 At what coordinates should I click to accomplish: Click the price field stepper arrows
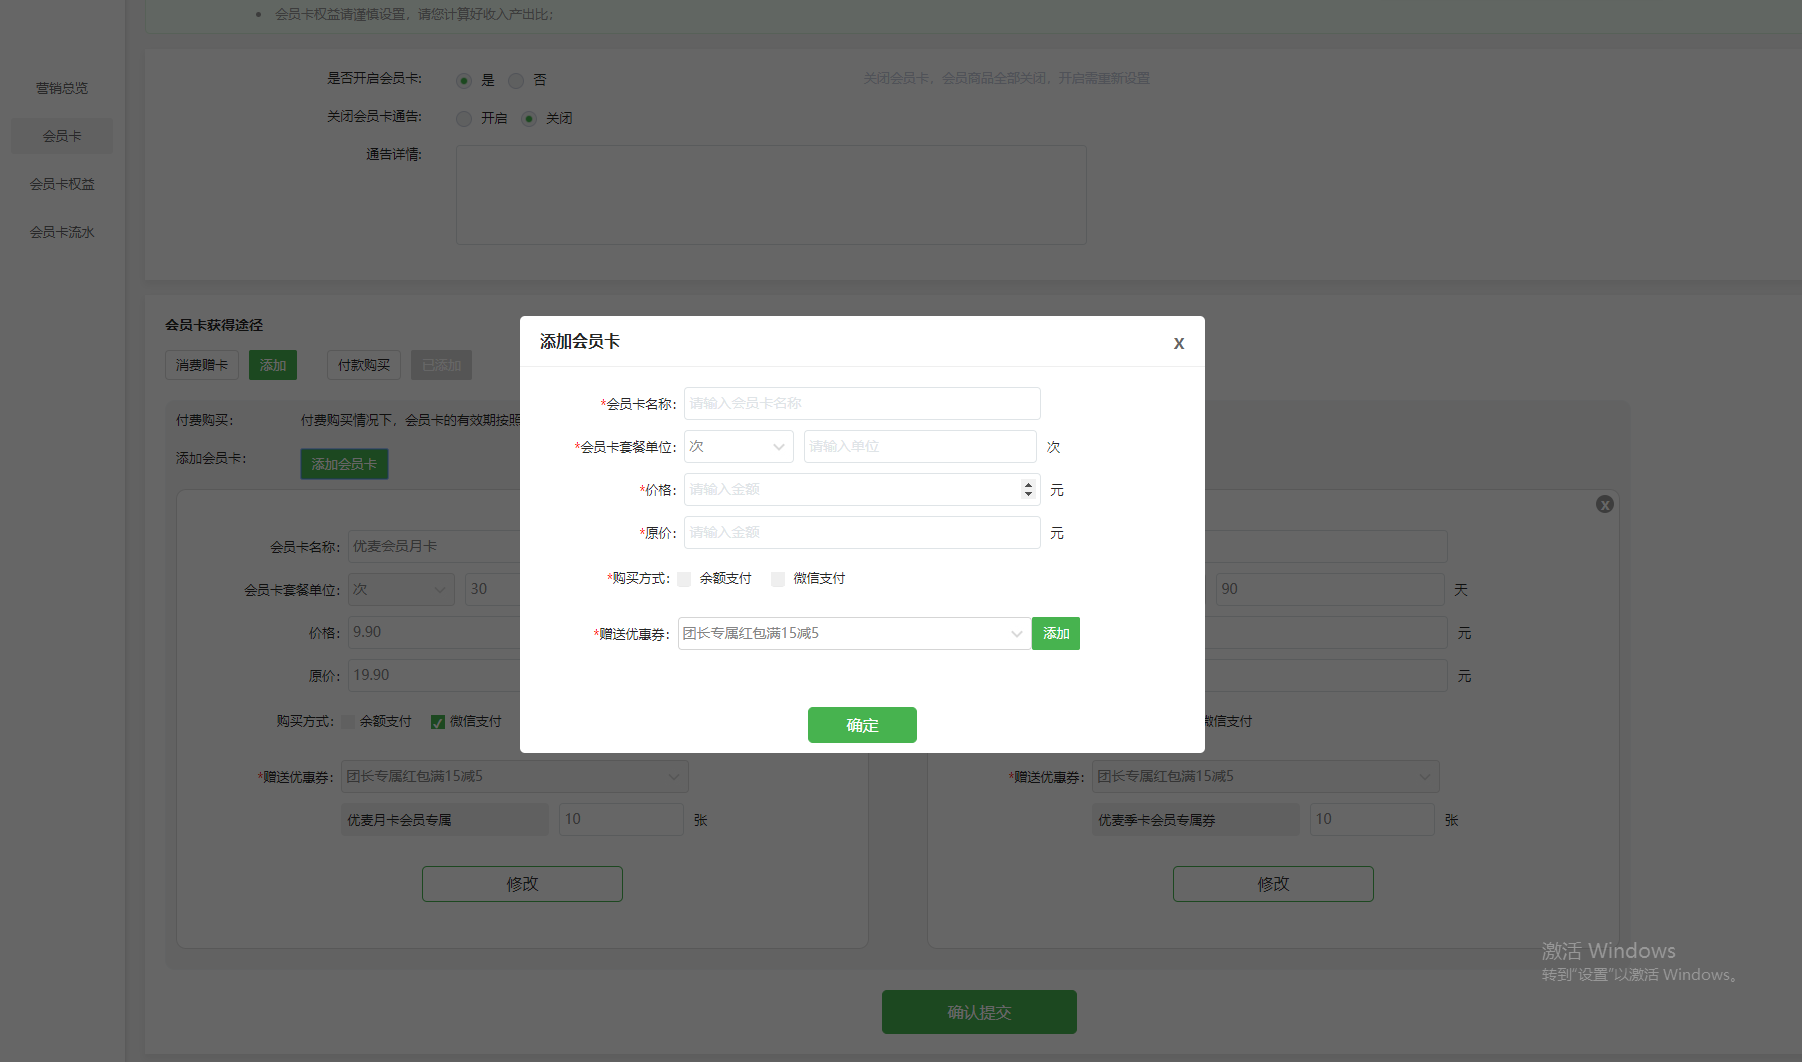point(1027,489)
